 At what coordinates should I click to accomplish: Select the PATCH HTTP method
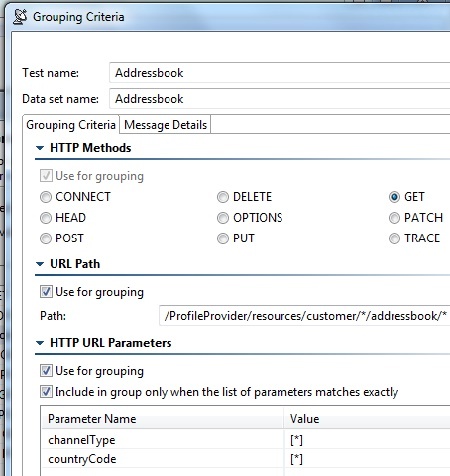394,218
